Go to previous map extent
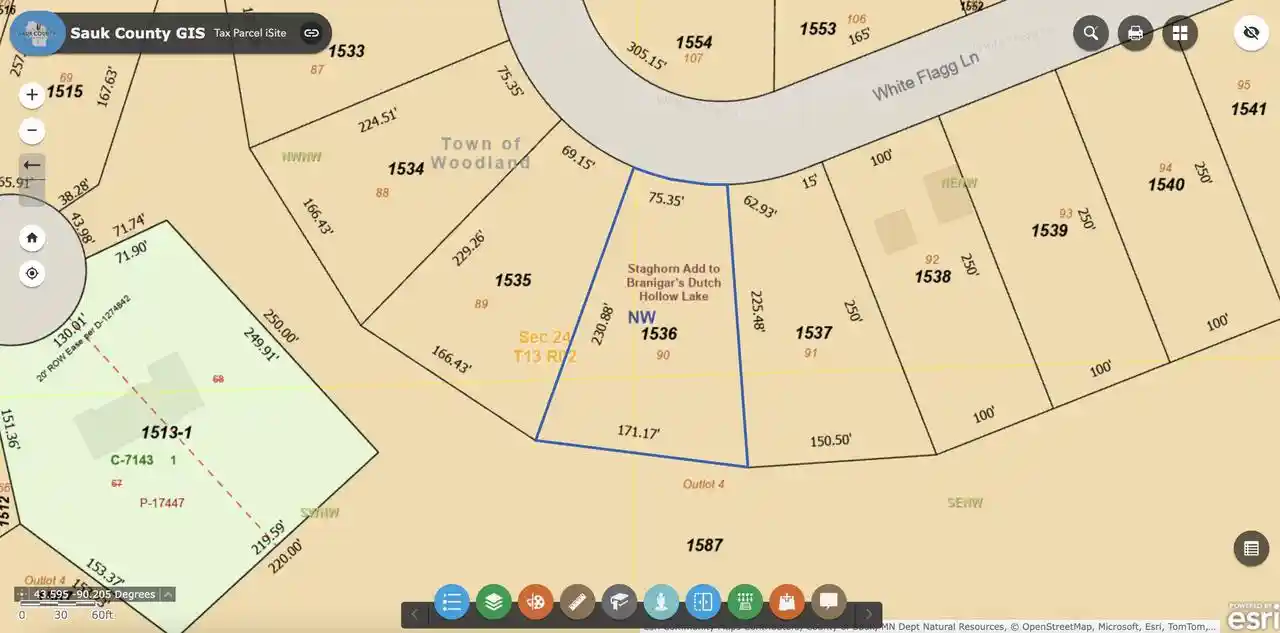The height and width of the screenshot is (633, 1280). point(32,166)
